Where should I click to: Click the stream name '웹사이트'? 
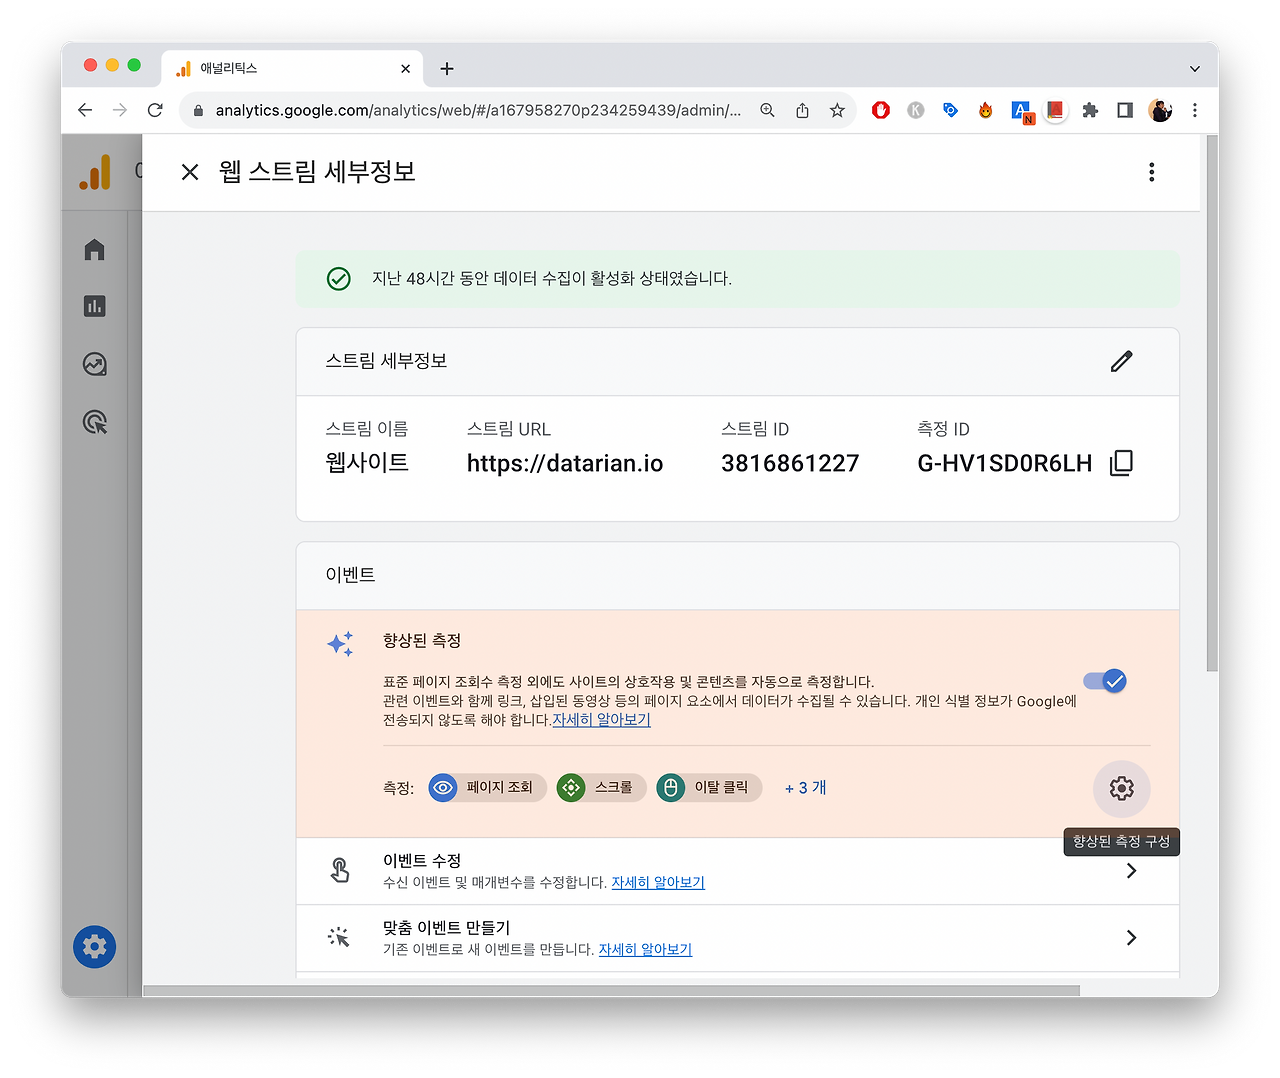click(x=367, y=463)
